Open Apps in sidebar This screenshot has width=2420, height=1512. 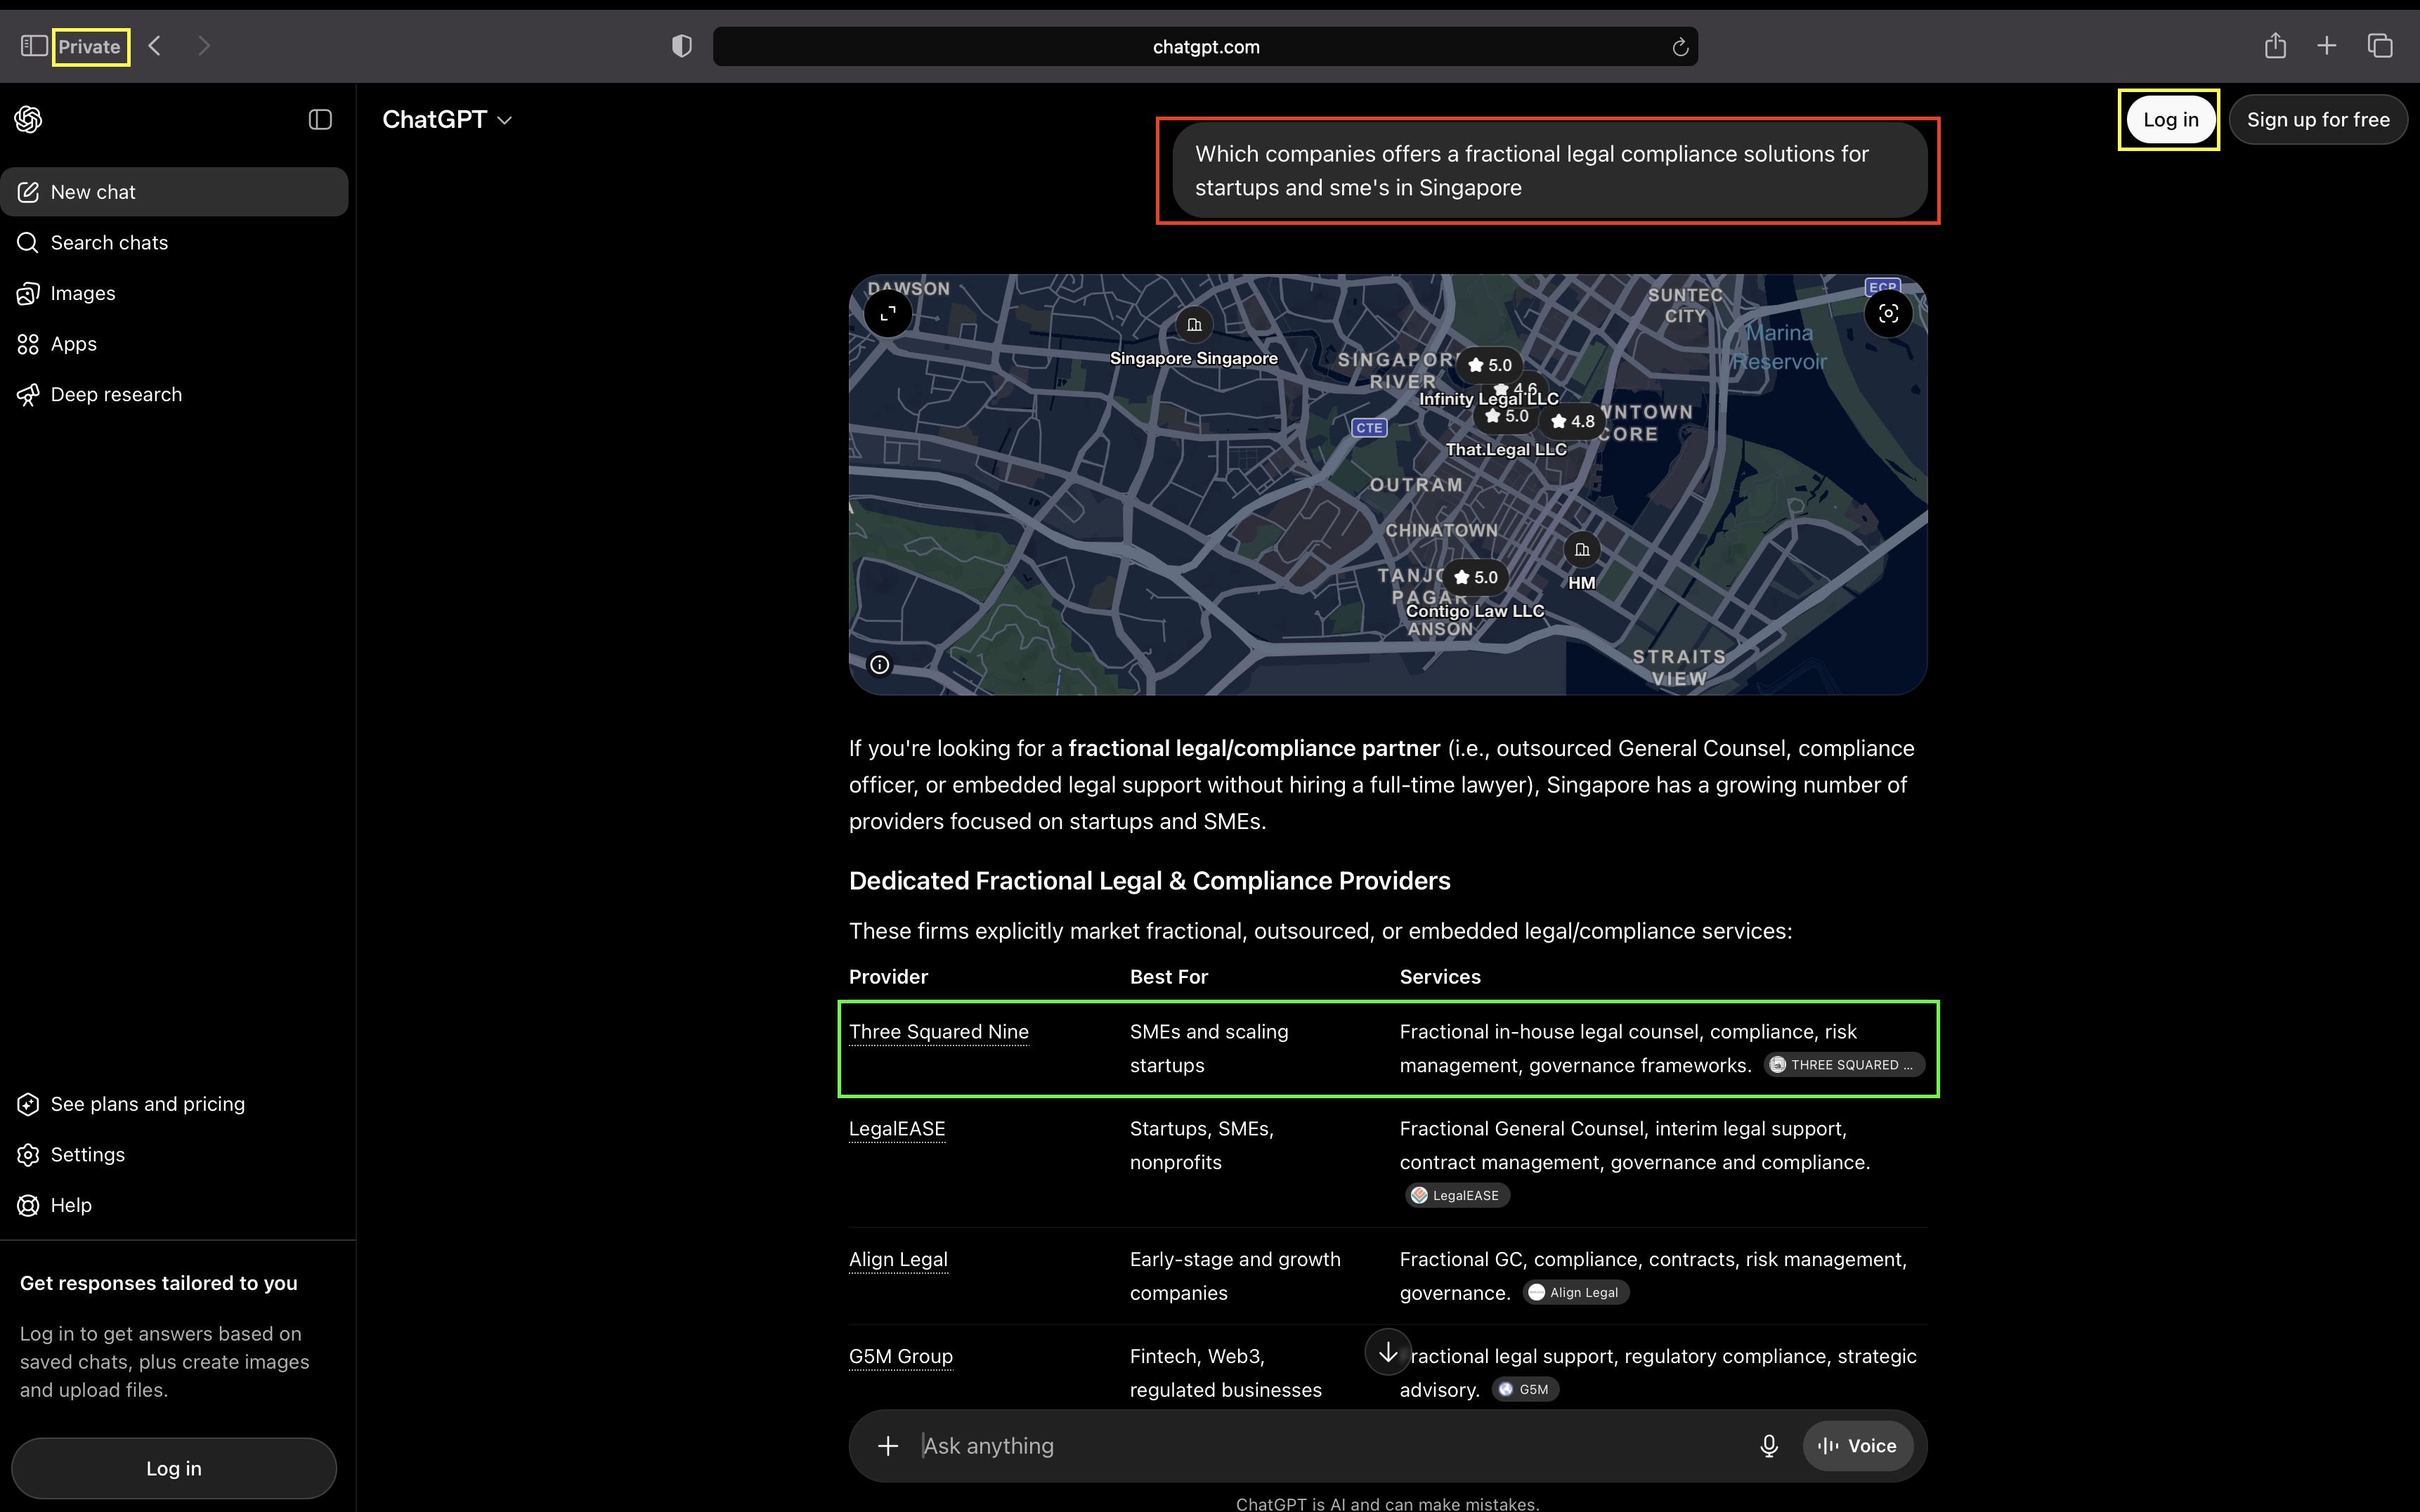pyautogui.click(x=174, y=344)
